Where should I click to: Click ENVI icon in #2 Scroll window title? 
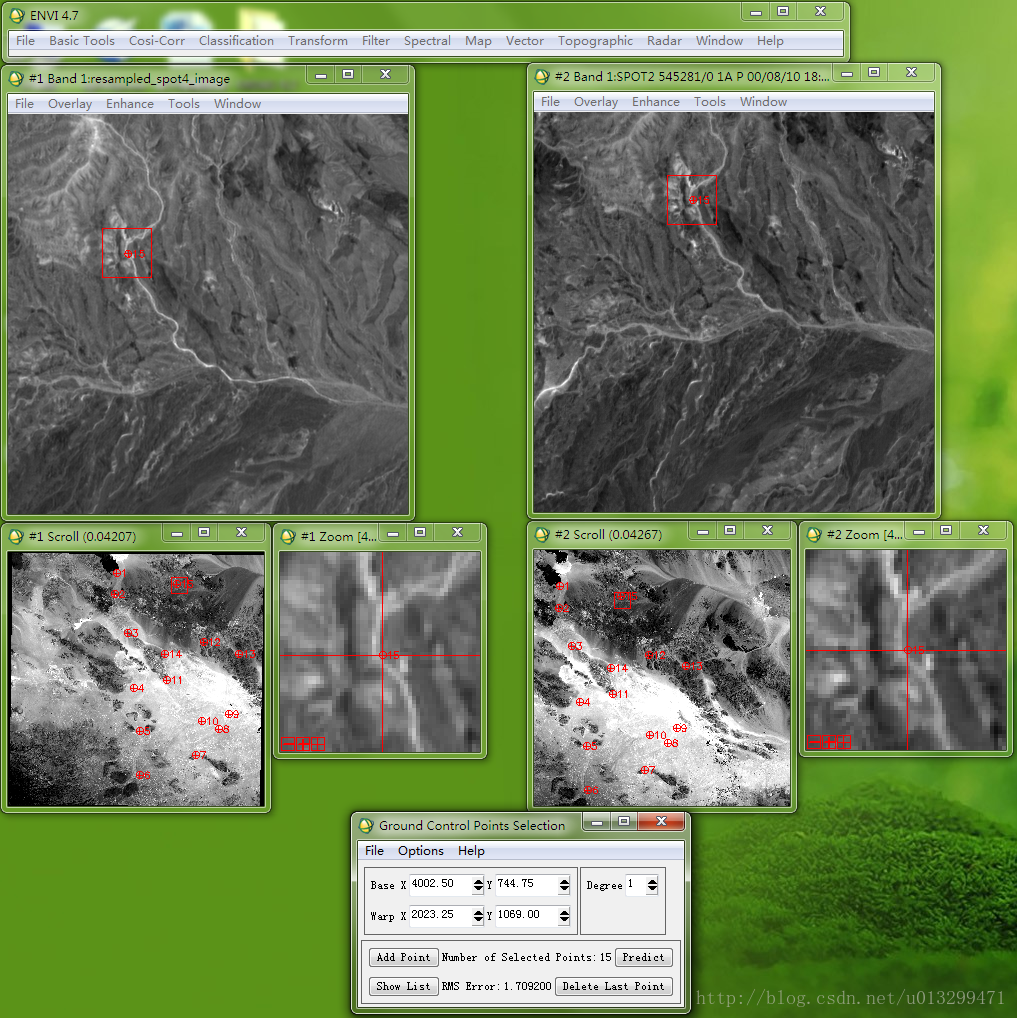click(542, 534)
